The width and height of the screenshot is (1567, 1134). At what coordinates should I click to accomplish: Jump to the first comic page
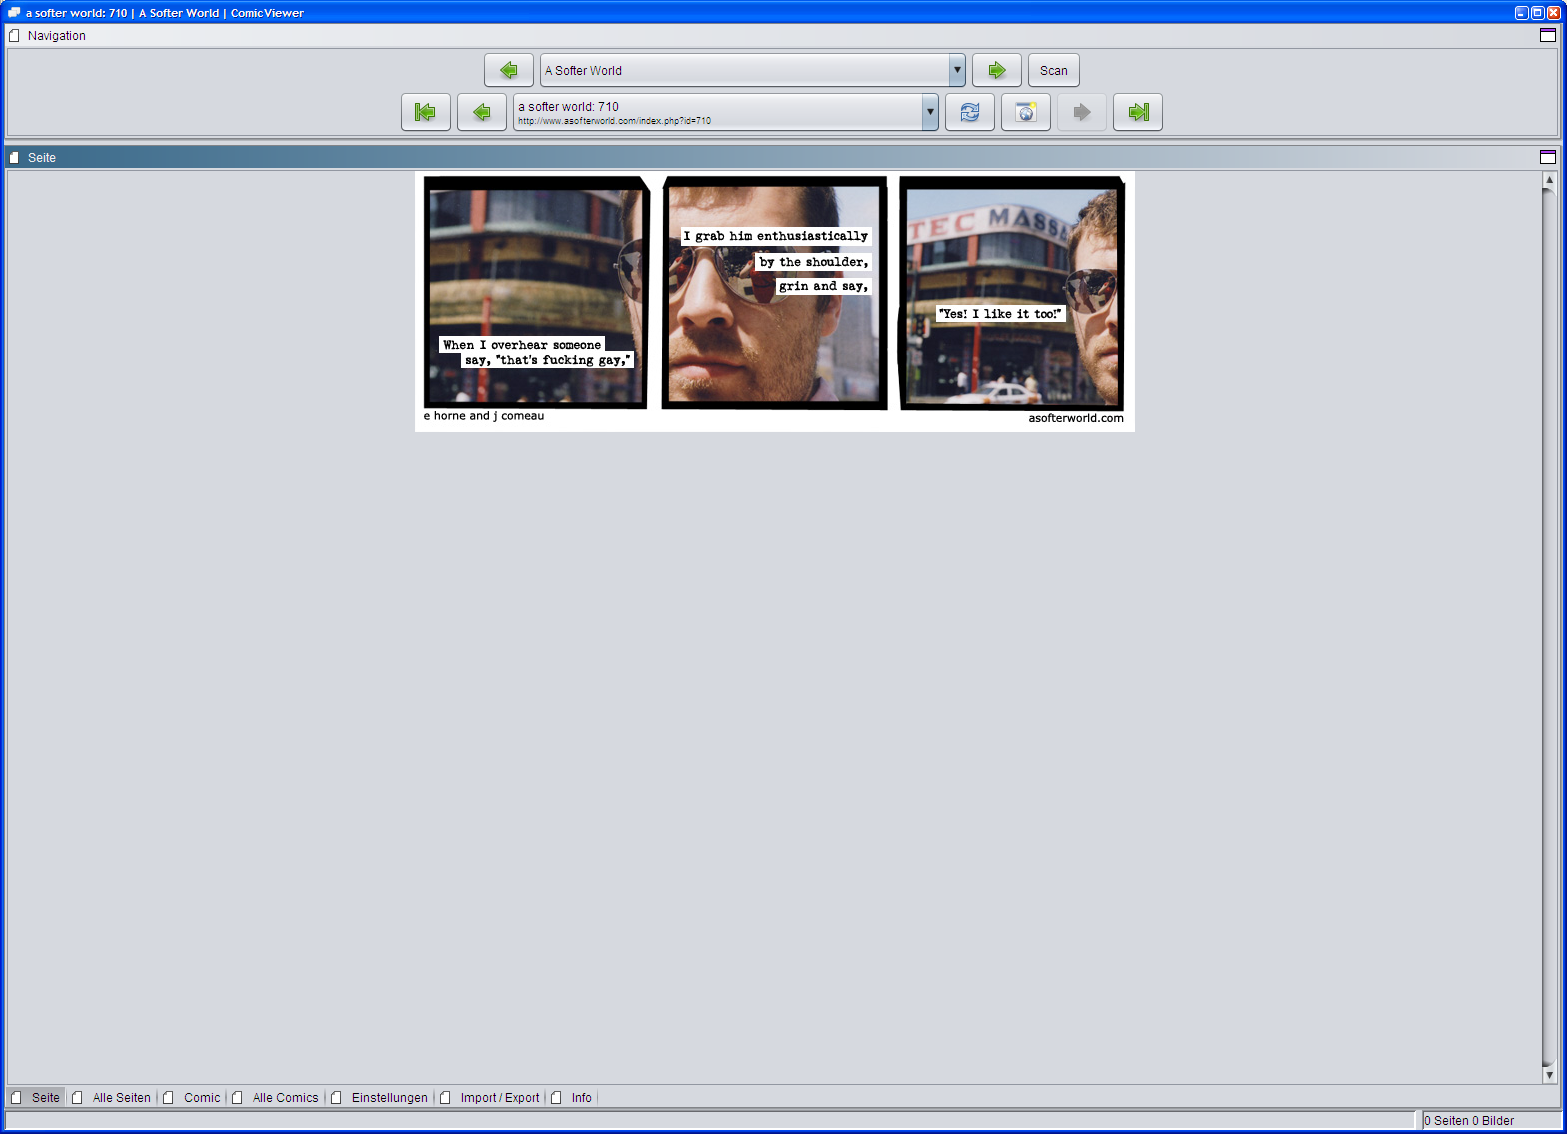426,112
